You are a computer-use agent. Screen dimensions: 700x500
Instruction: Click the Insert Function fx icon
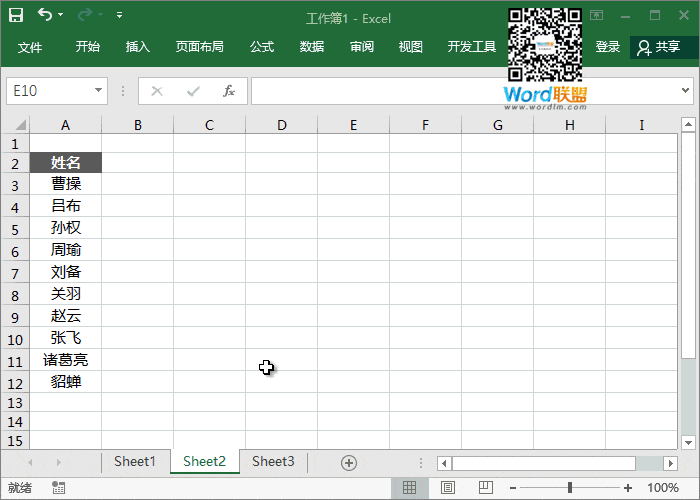[x=229, y=91]
